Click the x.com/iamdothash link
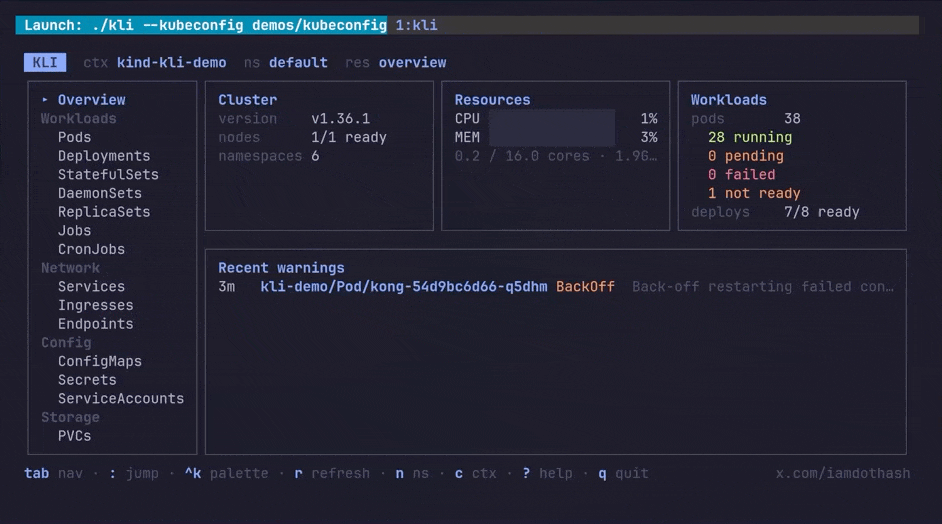 (x=843, y=473)
